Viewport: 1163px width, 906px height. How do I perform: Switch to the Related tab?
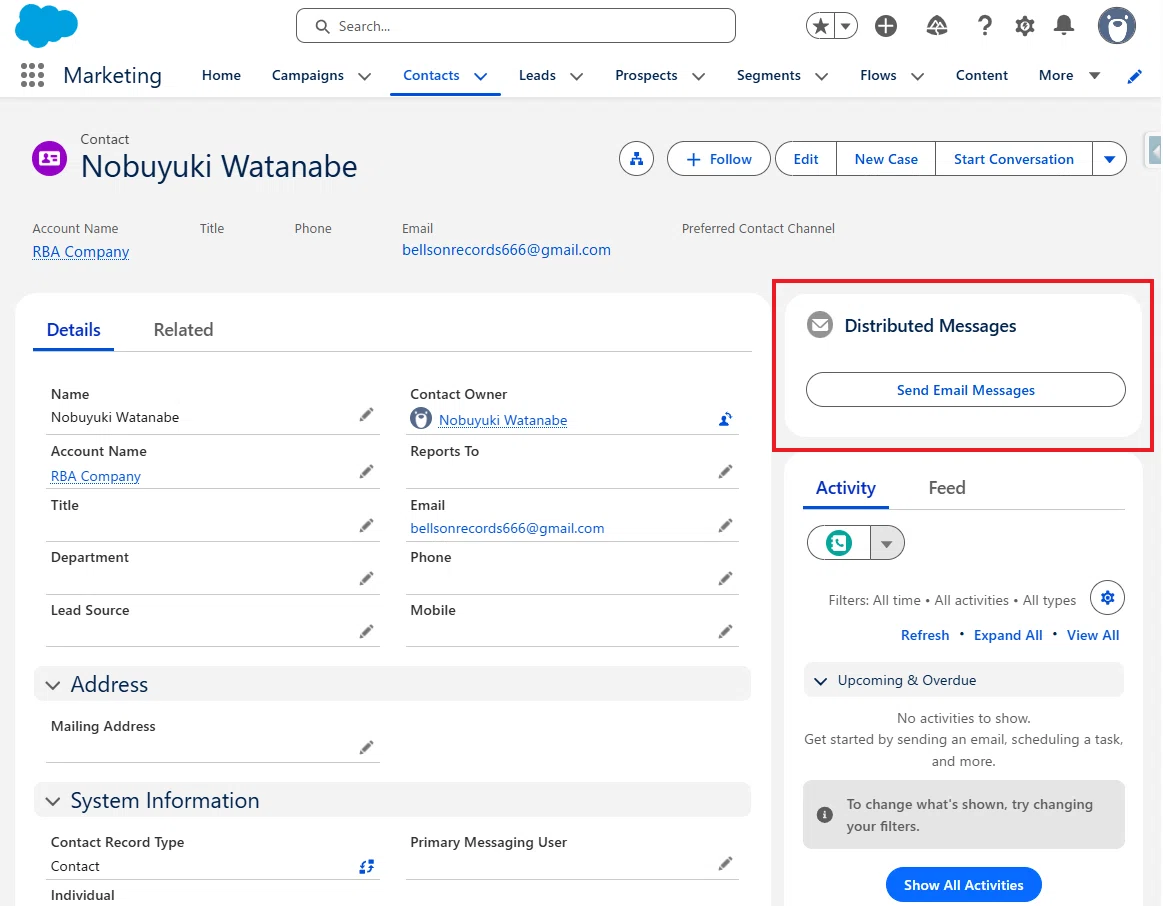coord(183,330)
